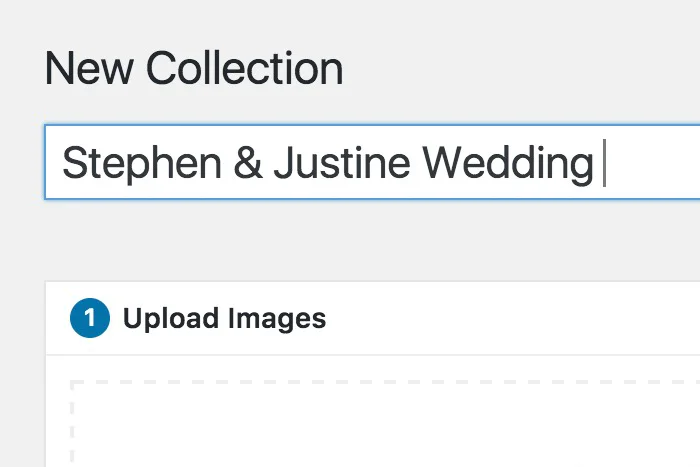Screen dimensions: 700x467
Task: Click the Upload Images panel heading
Action: click(x=224, y=319)
